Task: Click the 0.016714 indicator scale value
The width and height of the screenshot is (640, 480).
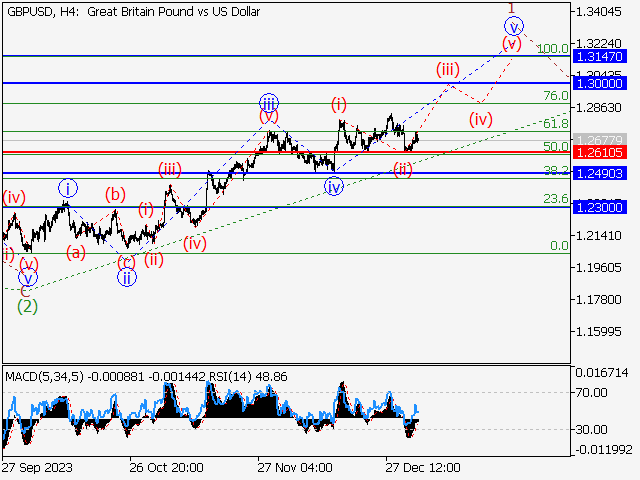Action: click(602, 373)
